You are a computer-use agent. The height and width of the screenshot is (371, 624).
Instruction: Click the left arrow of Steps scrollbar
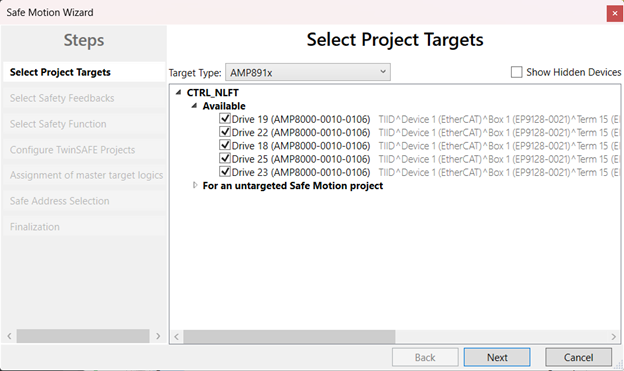click(x=9, y=336)
